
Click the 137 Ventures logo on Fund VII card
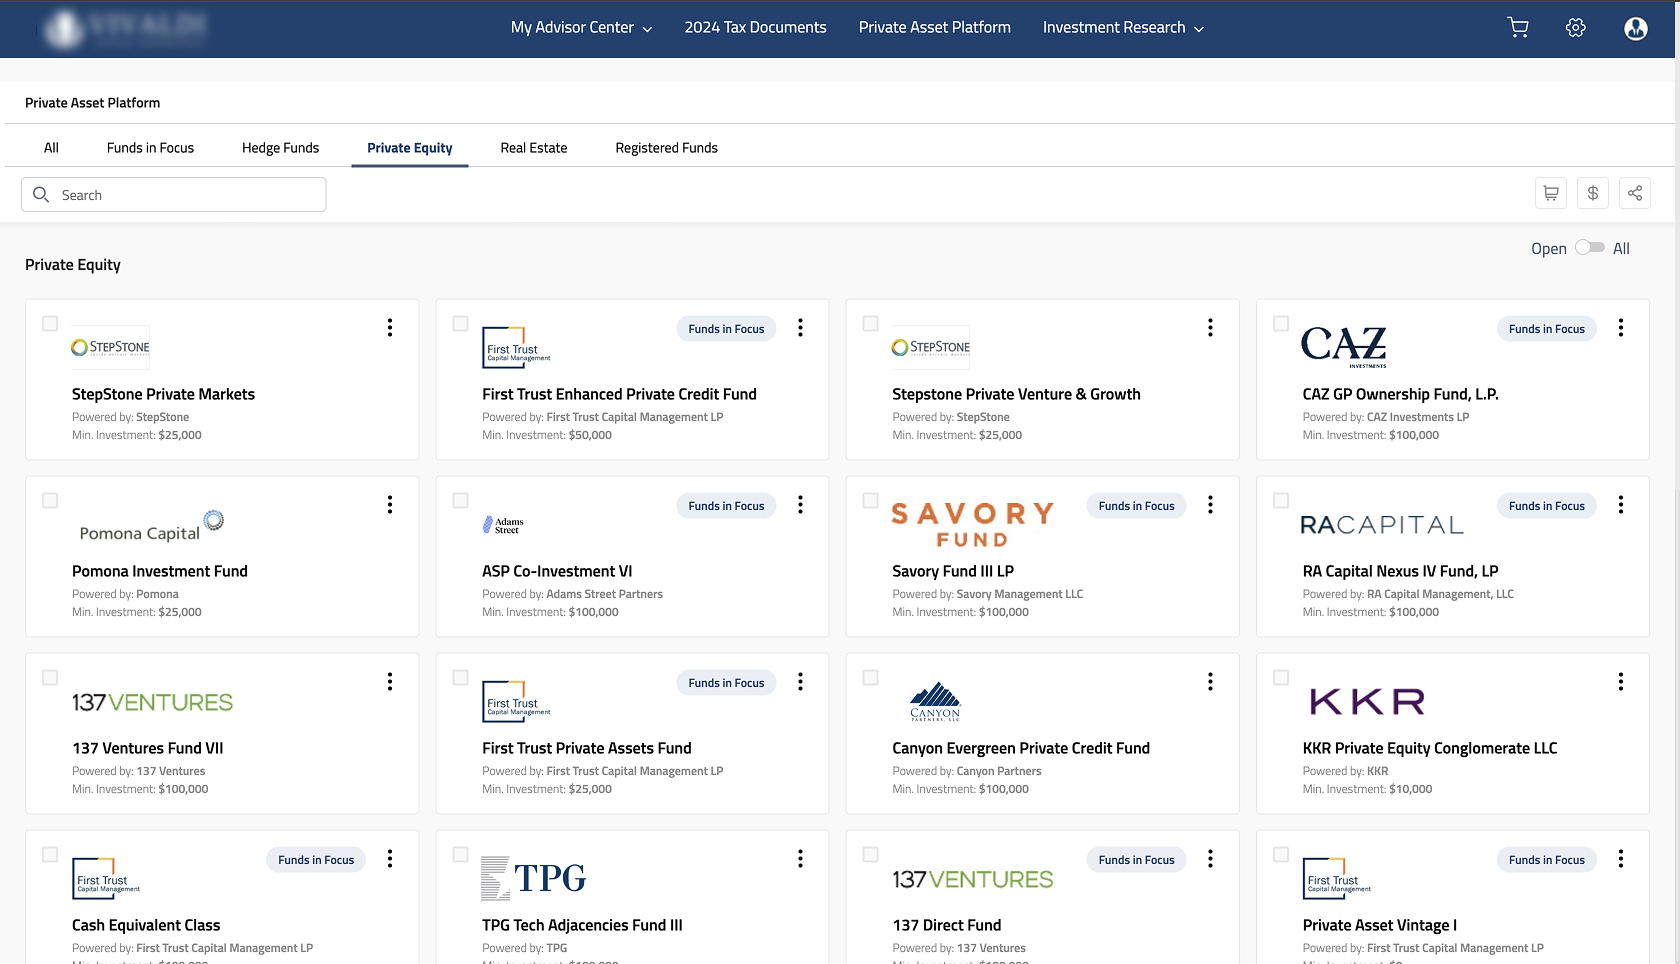coord(152,702)
